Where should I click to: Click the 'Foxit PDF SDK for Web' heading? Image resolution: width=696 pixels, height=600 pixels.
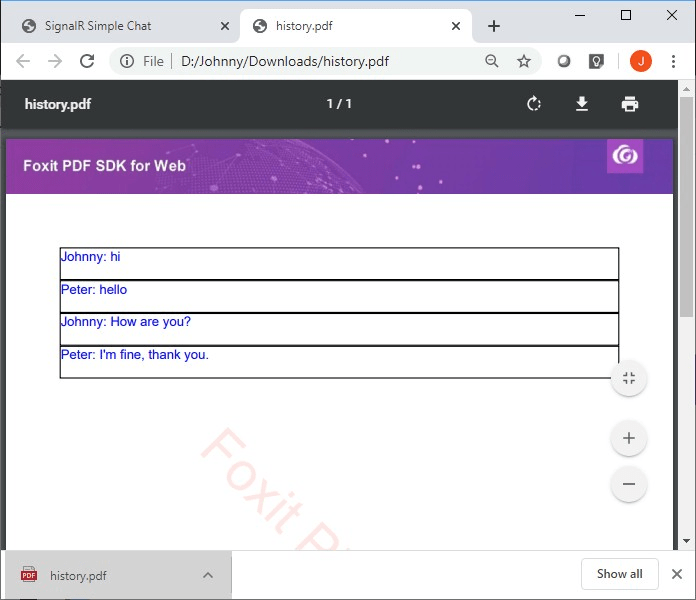[104, 166]
